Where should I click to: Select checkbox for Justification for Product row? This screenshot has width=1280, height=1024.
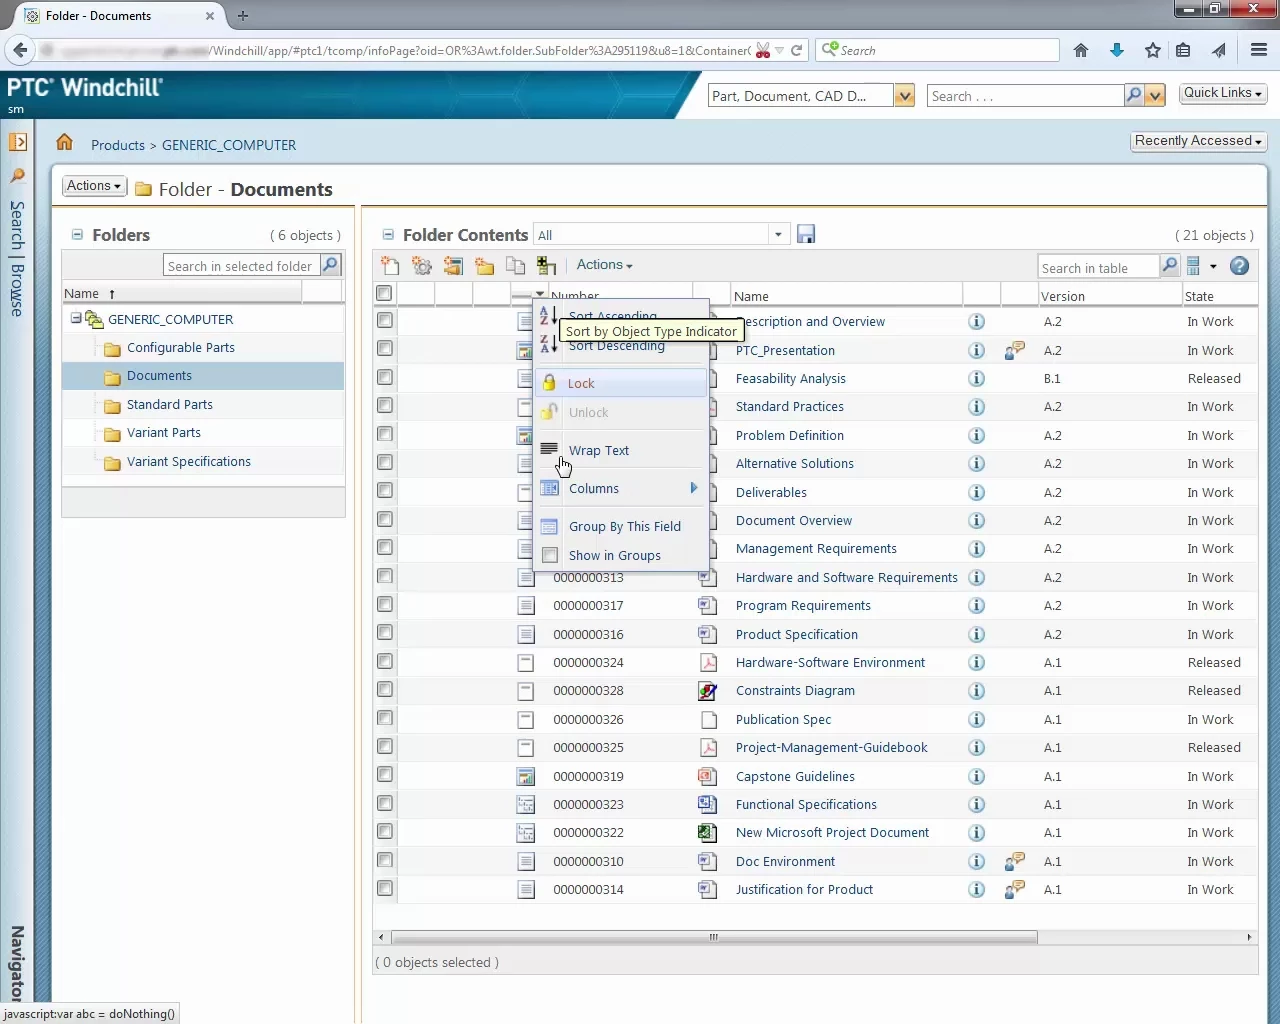(x=385, y=888)
